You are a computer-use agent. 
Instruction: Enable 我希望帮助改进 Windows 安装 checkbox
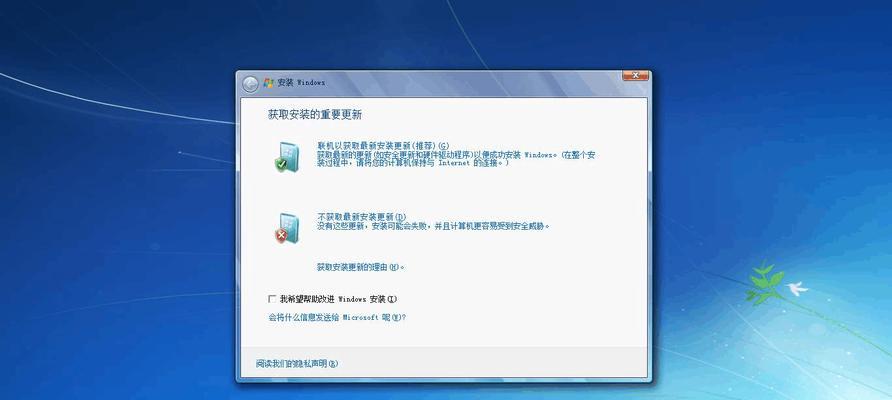click(272, 299)
